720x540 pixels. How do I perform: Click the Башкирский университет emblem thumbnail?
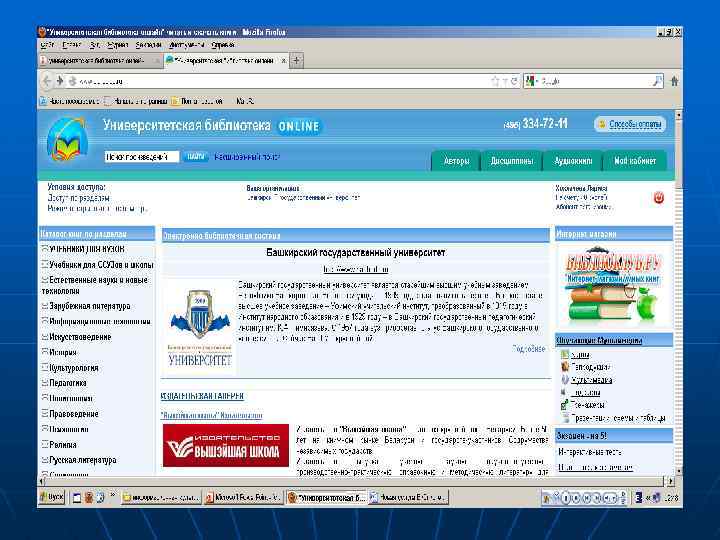click(200, 327)
